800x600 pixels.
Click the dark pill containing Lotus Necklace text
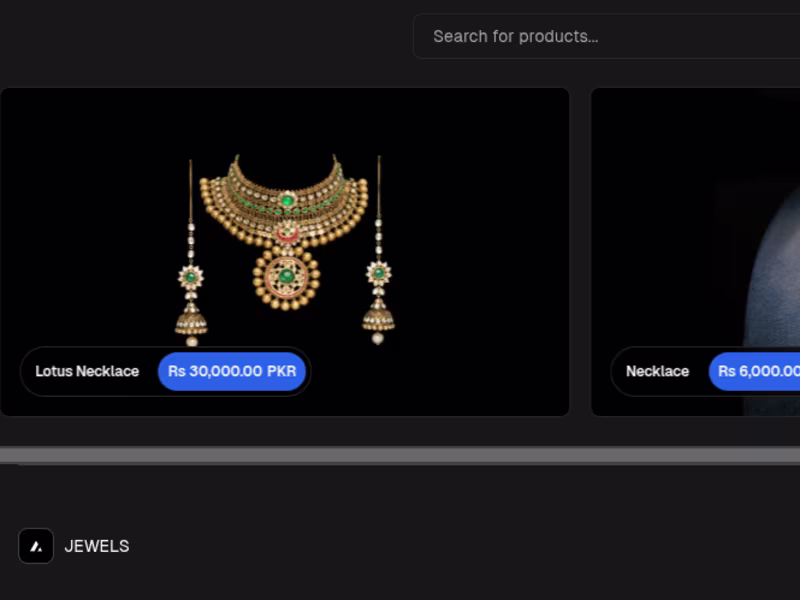pos(87,371)
